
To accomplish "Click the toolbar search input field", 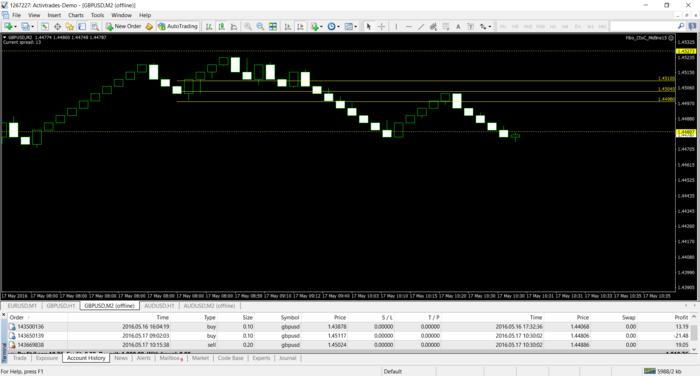I will 643,27.
